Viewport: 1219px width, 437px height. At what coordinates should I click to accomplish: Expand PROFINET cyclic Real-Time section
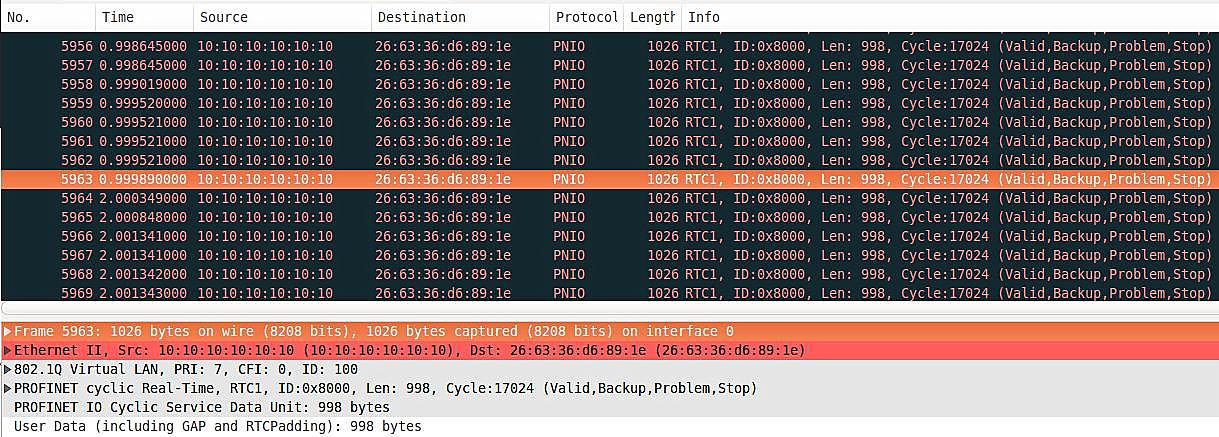(8, 388)
